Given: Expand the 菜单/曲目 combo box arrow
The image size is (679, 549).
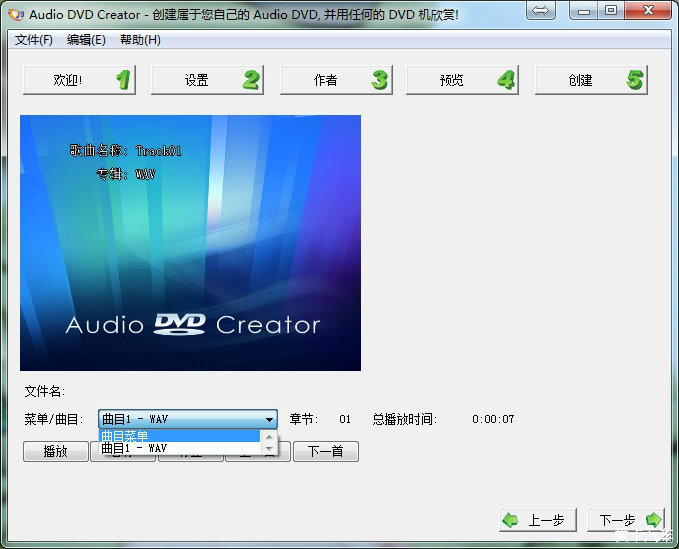Looking at the screenshot, I should pyautogui.click(x=269, y=419).
